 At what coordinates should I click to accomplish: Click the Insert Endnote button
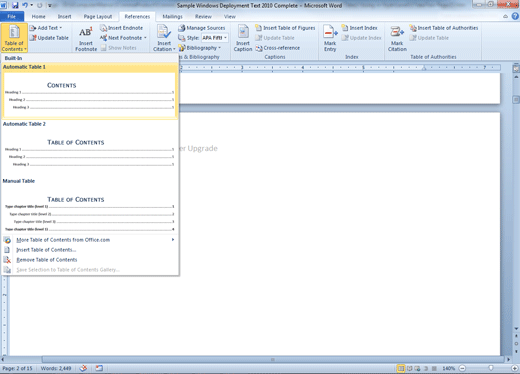click(121, 28)
